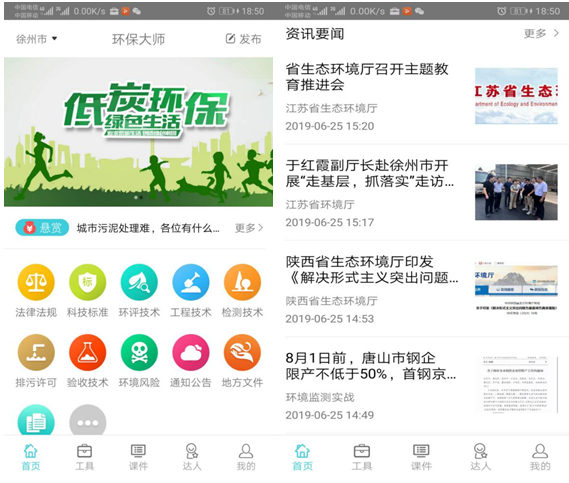The image size is (569, 483).
Task: Switch to the 工具 tab in left screen
Action: (x=84, y=457)
